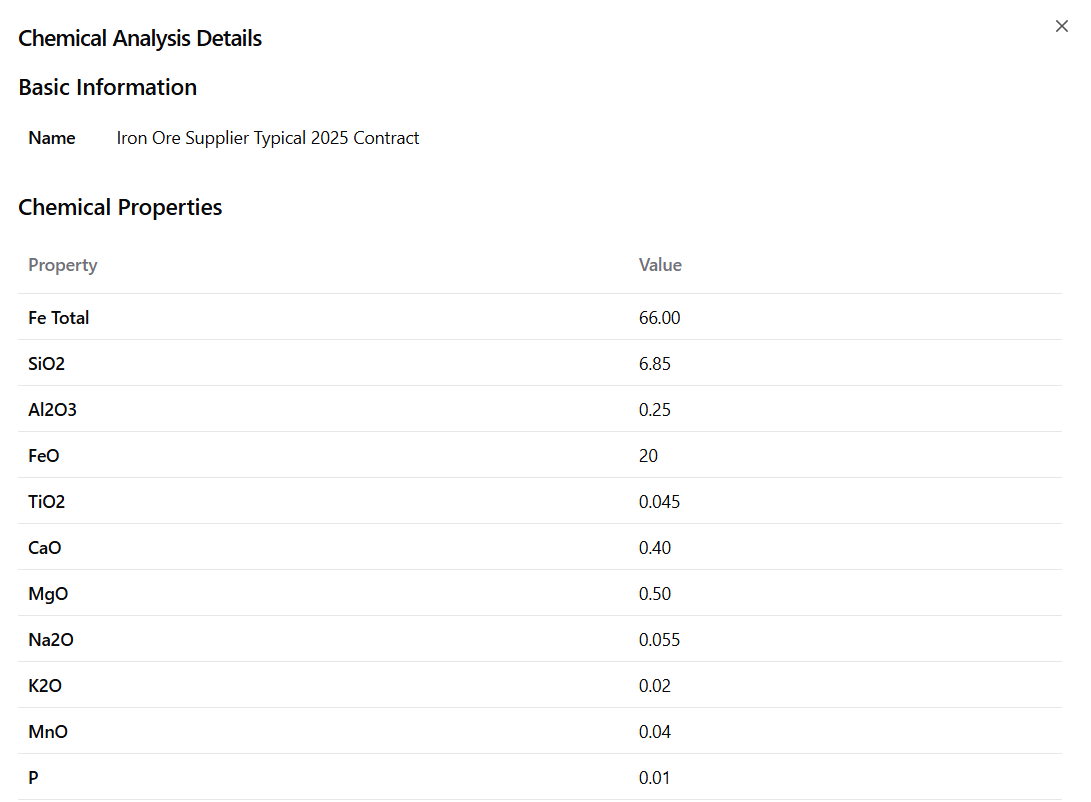The image size is (1091, 802).
Task: Select the Fe Total row label
Action: [59, 318]
